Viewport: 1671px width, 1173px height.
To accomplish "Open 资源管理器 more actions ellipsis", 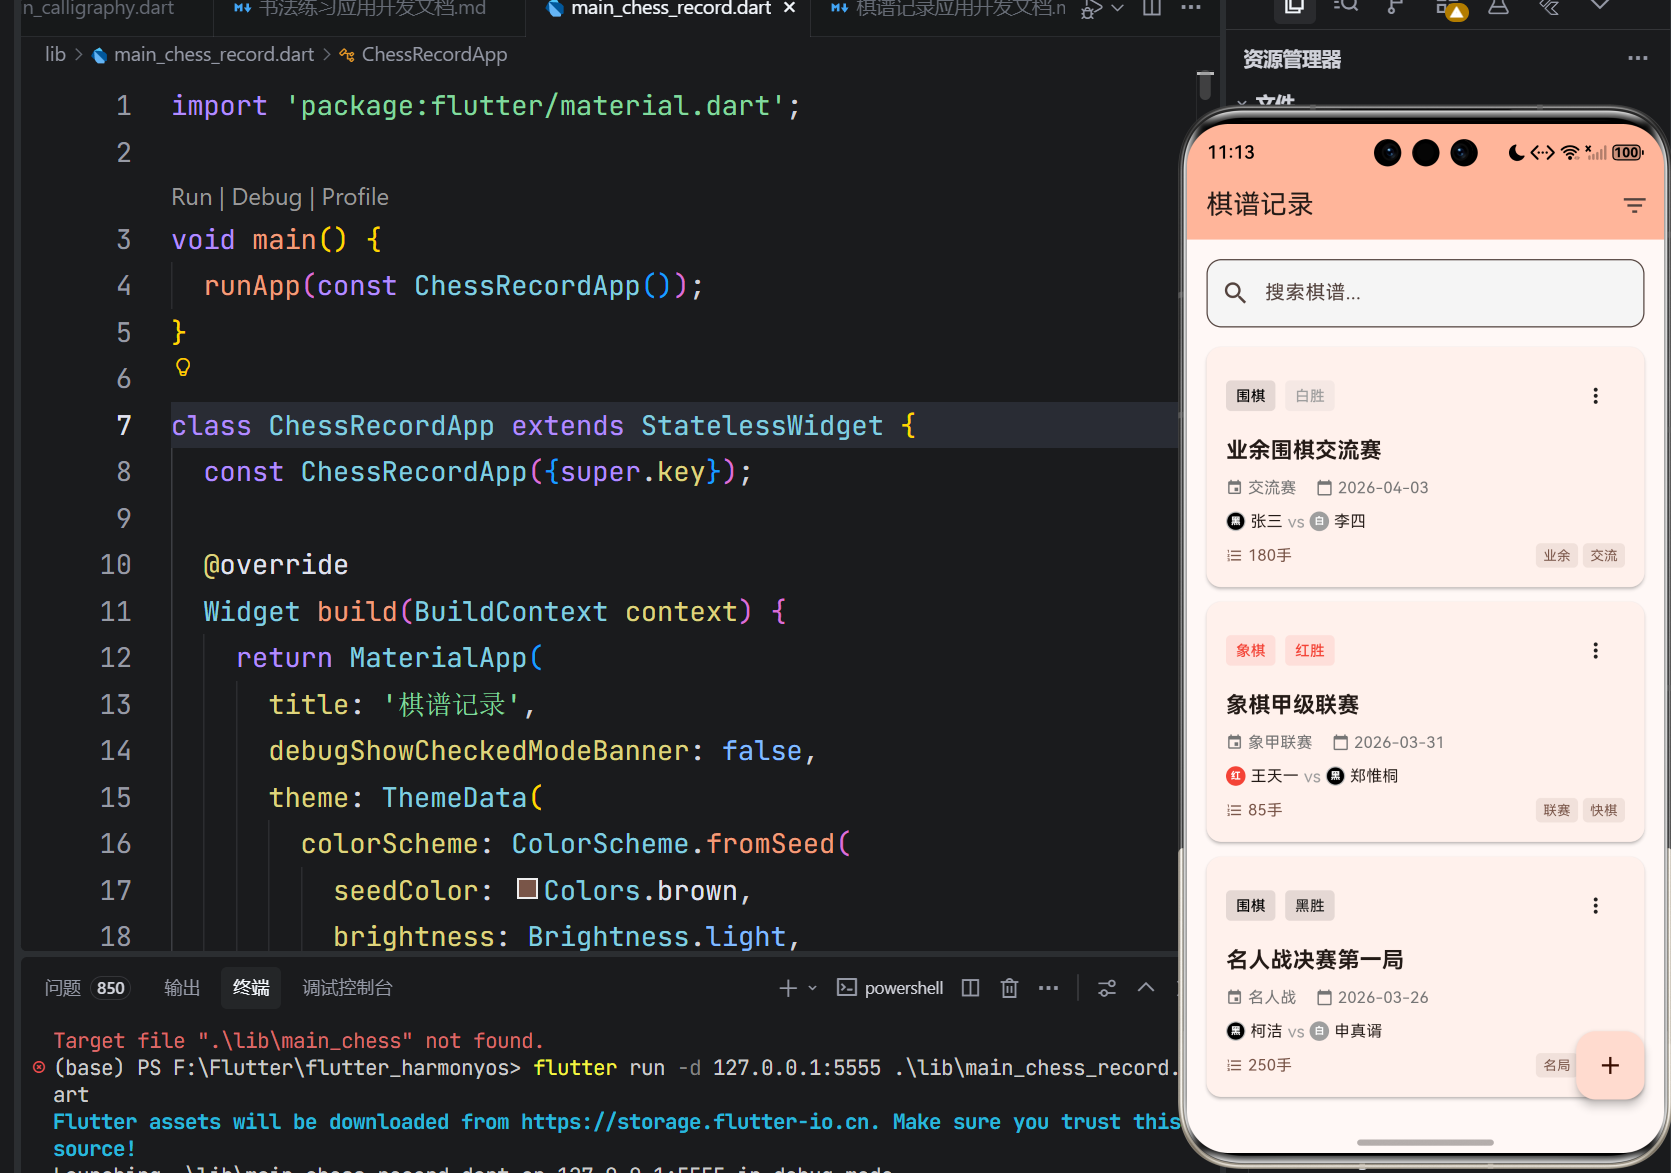I will tap(1637, 58).
